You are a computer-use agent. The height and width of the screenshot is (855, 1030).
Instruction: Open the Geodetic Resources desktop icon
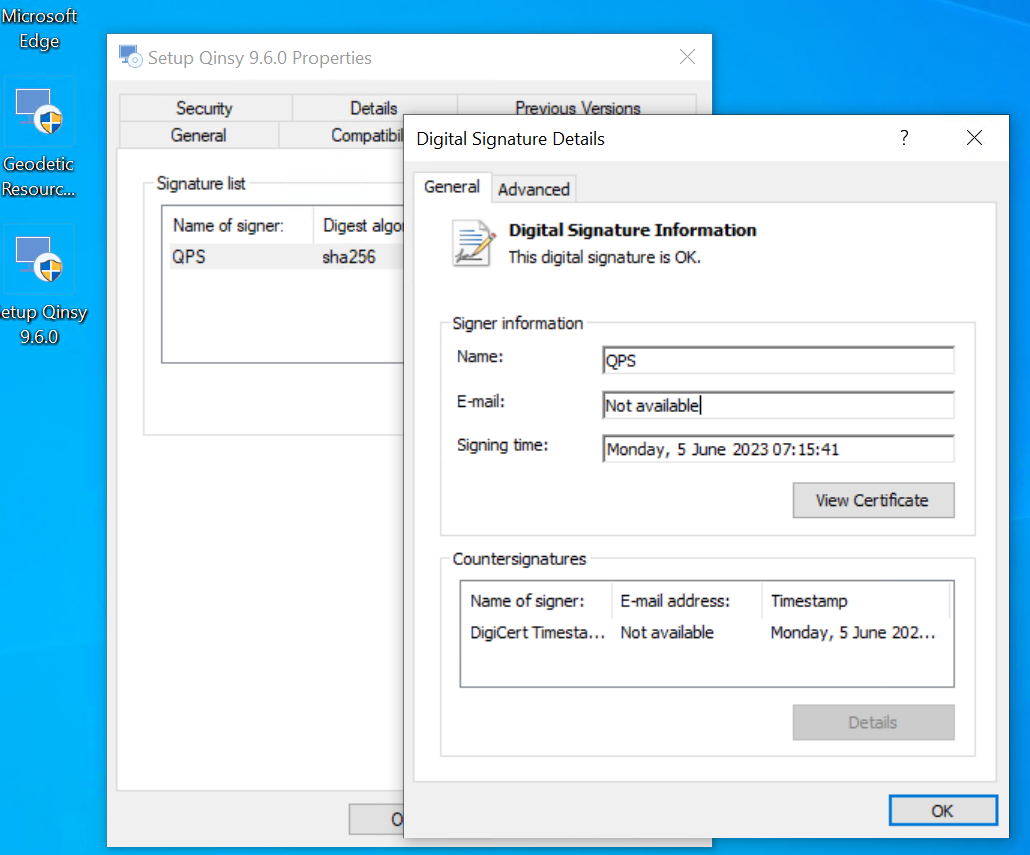pyautogui.click(x=39, y=113)
